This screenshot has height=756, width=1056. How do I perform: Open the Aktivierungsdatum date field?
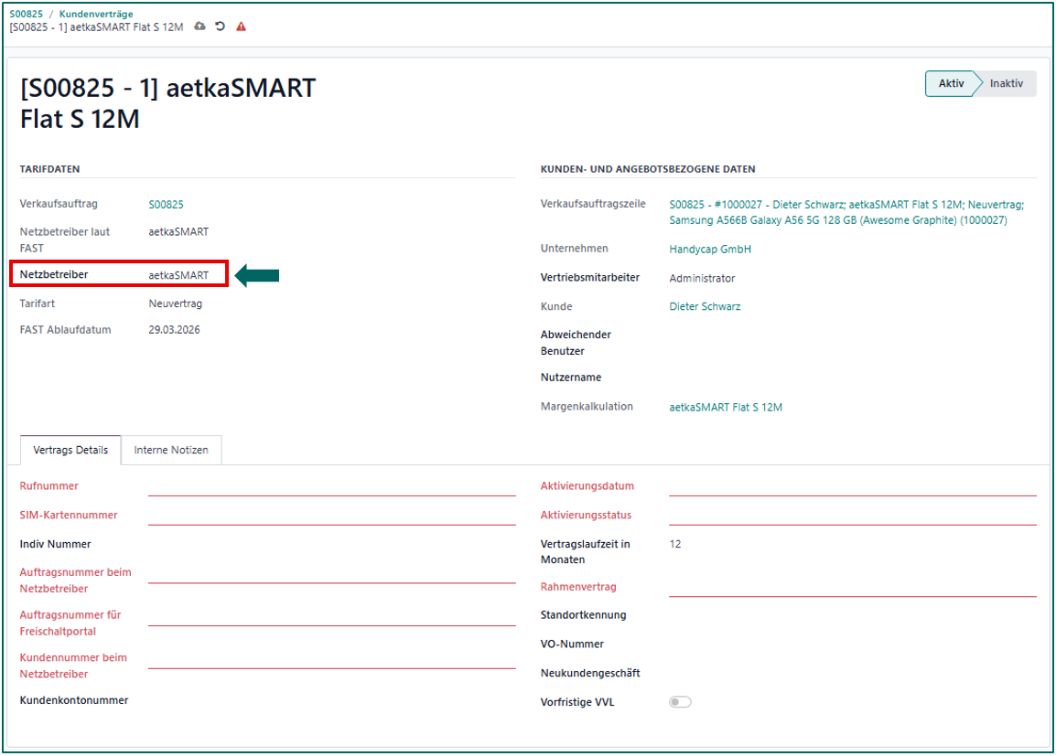(x=852, y=486)
